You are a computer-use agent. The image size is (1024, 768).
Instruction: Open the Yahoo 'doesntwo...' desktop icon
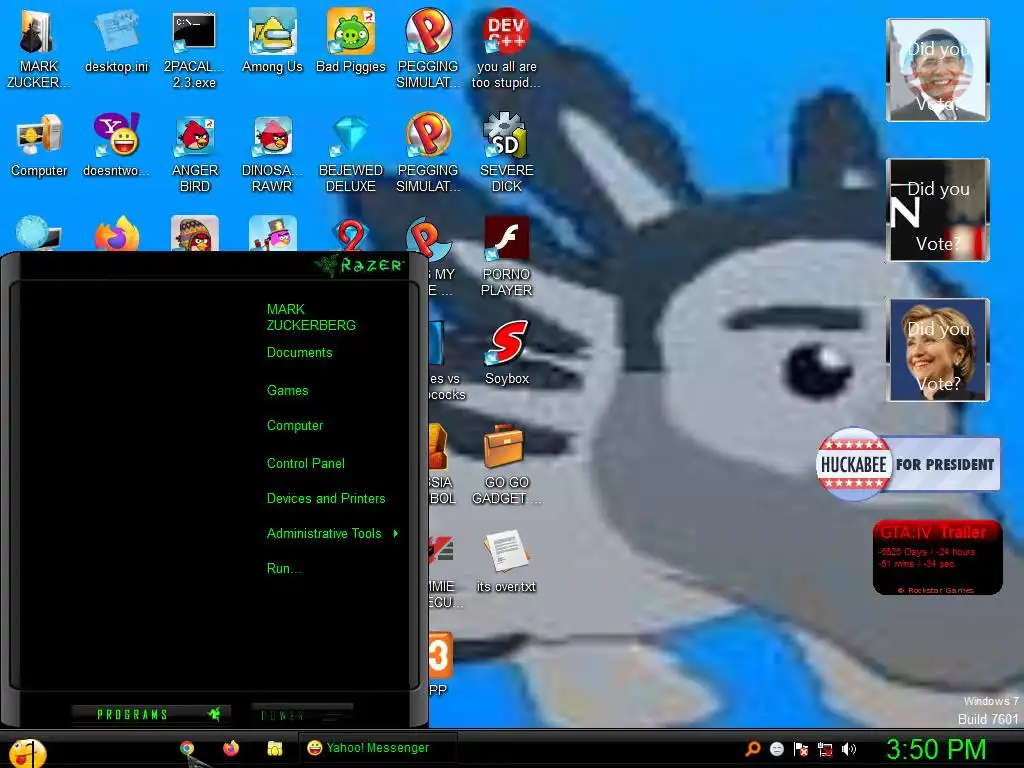click(x=116, y=145)
